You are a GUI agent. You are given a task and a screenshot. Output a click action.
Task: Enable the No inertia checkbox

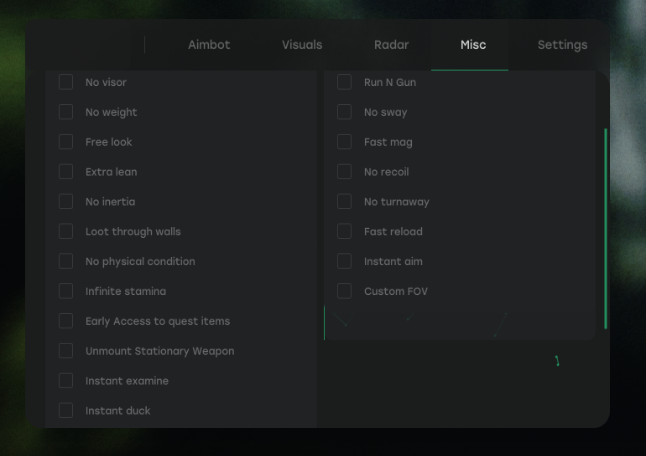[66, 201]
